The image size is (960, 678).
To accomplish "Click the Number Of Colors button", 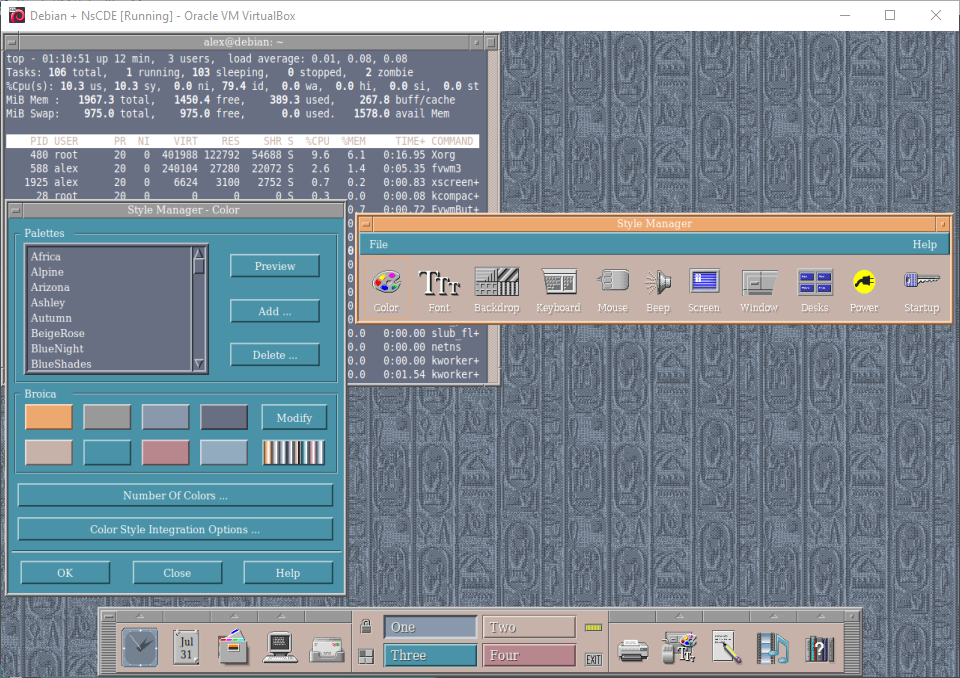I will click(x=175, y=496).
